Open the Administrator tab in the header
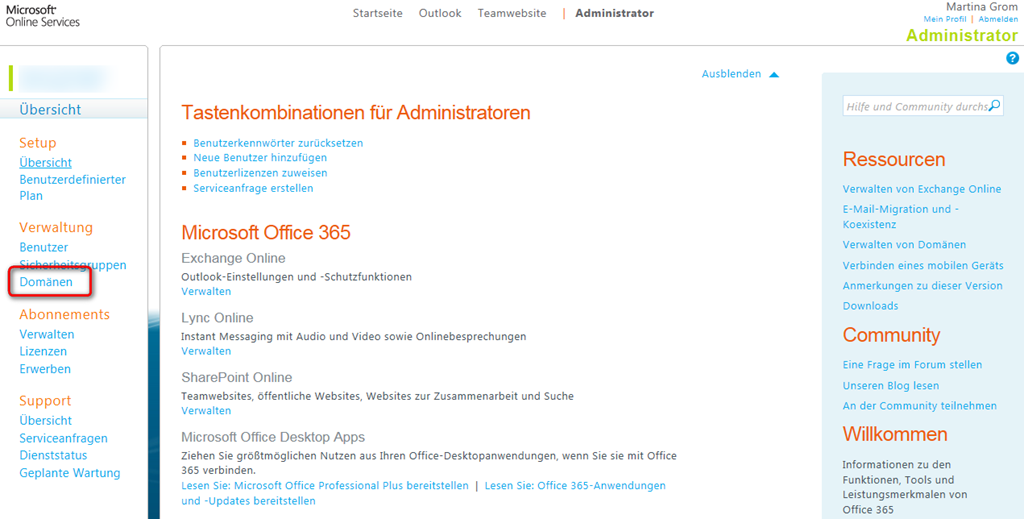Image resolution: width=1024 pixels, height=519 pixels. click(614, 13)
